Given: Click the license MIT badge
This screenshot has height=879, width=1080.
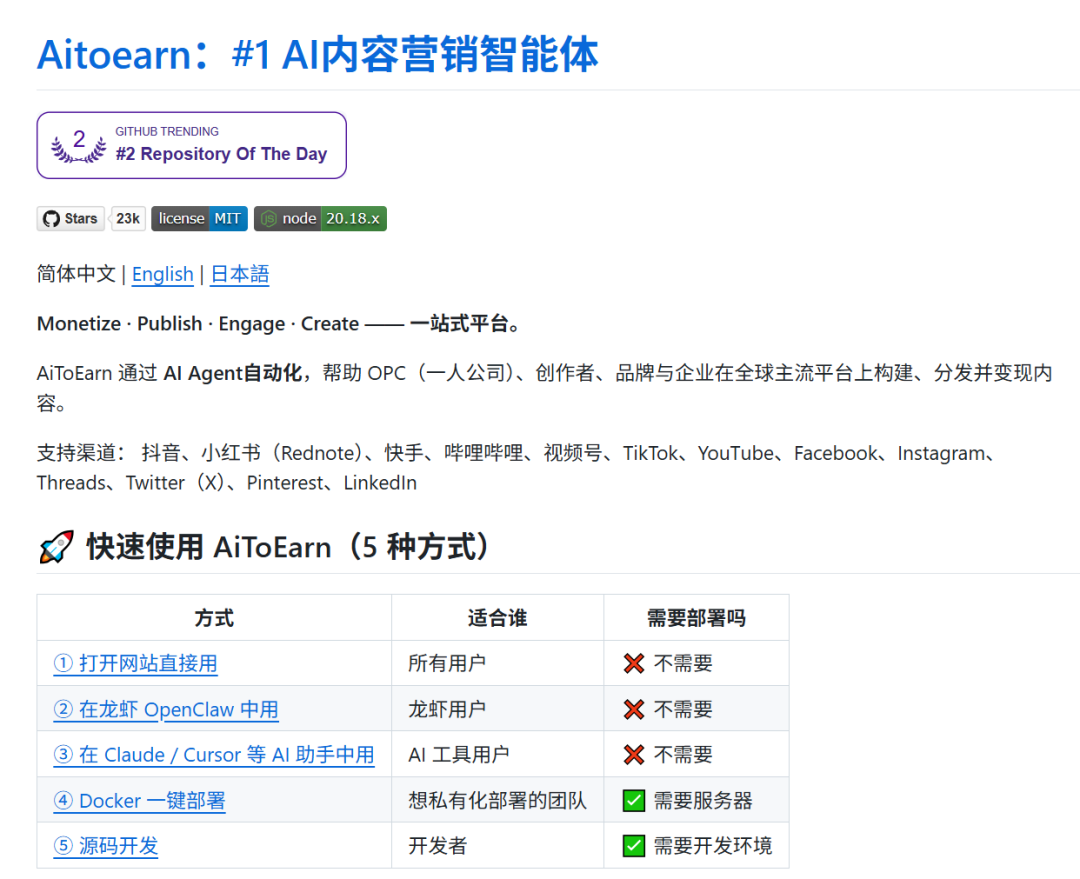Looking at the screenshot, I should coord(199,218).
